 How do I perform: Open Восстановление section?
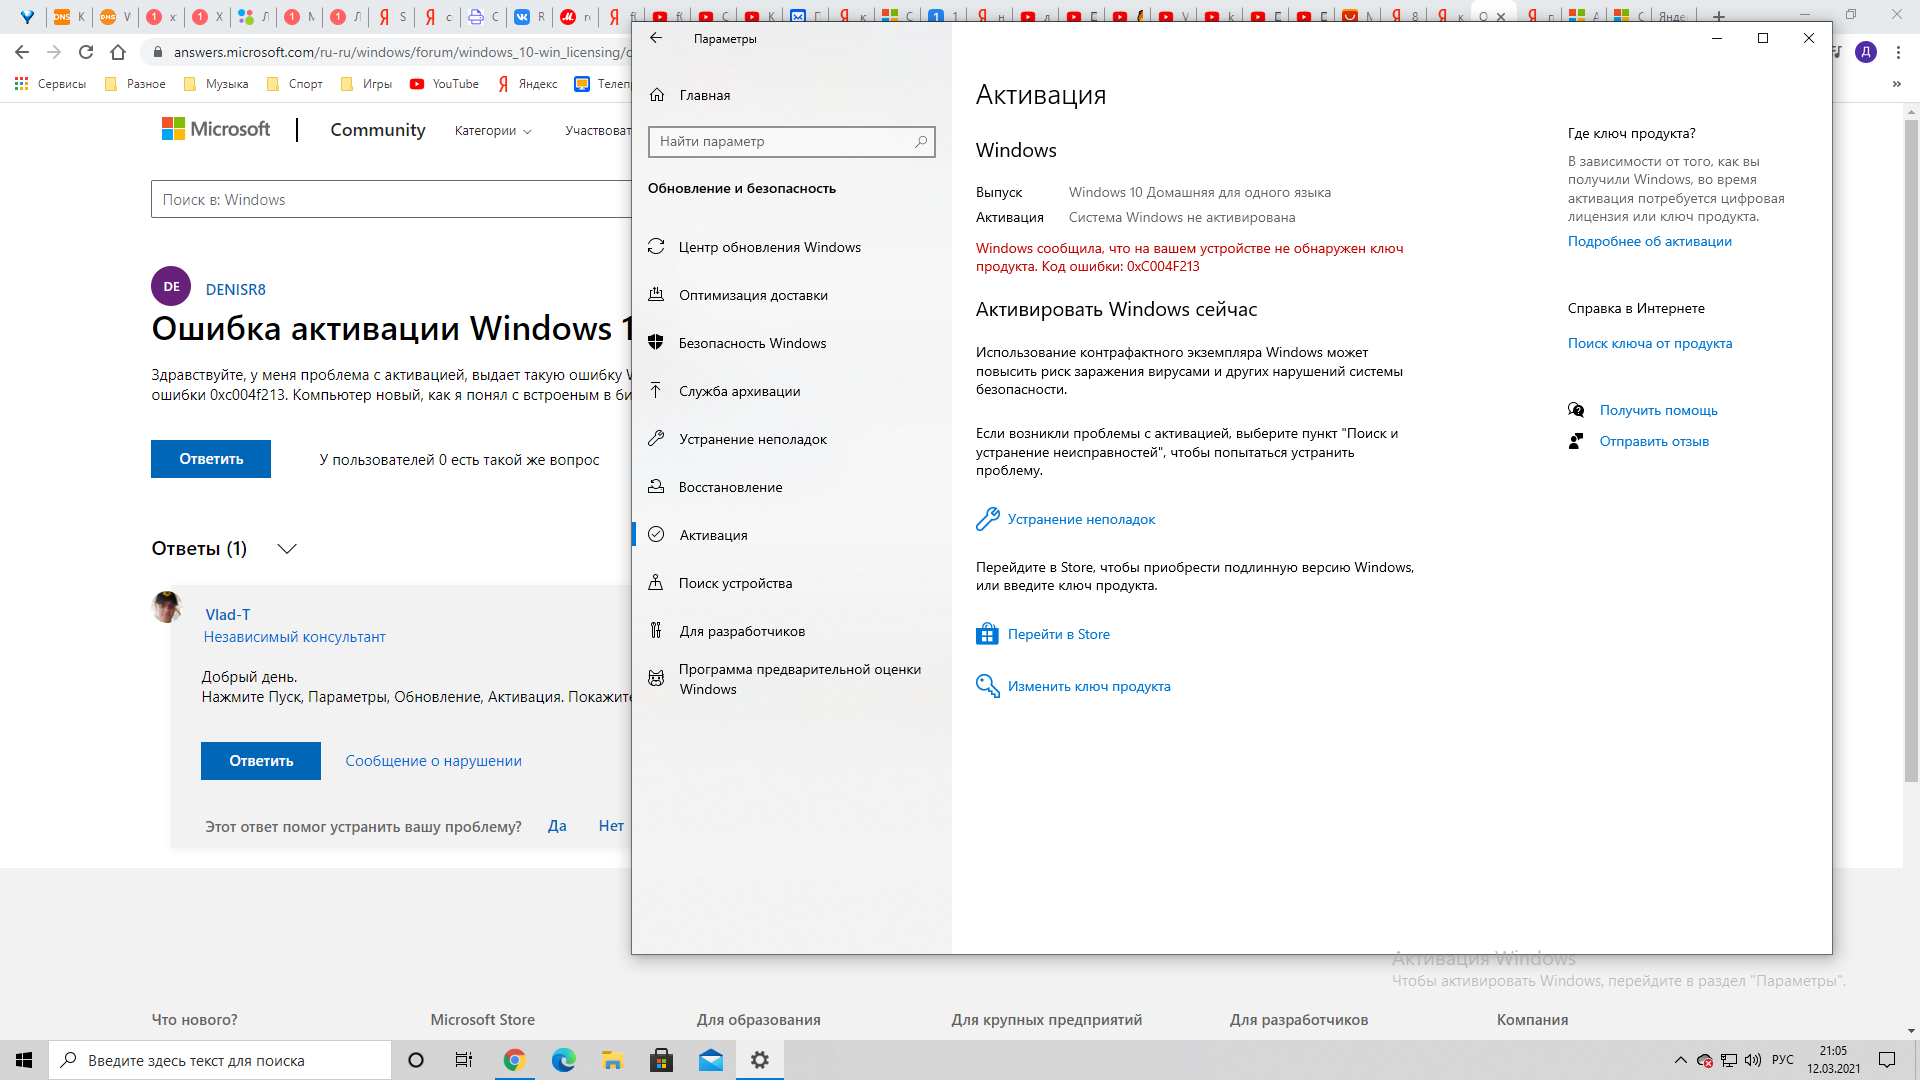coord(730,487)
